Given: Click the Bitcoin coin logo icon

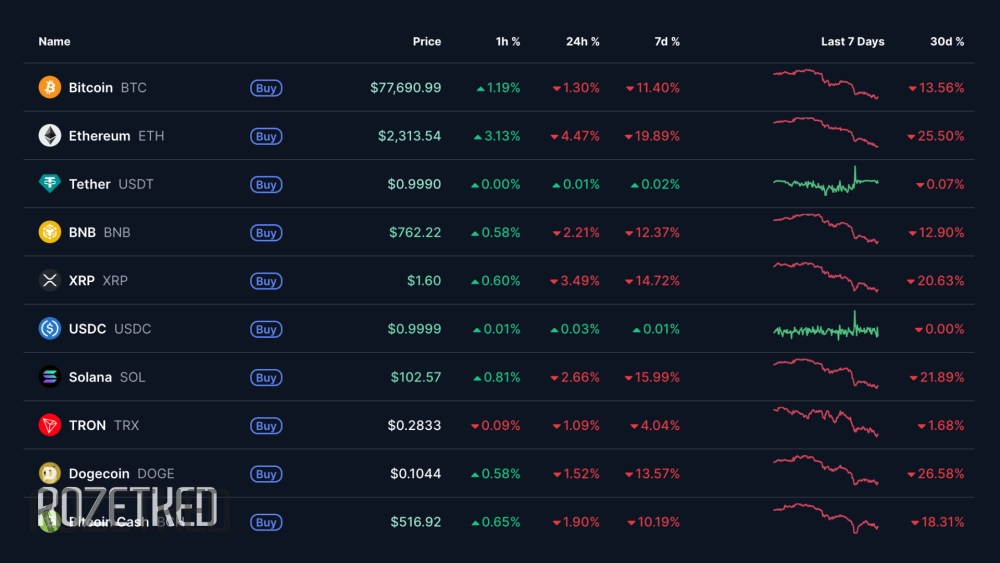Looking at the screenshot, I should tap(50, 88).
